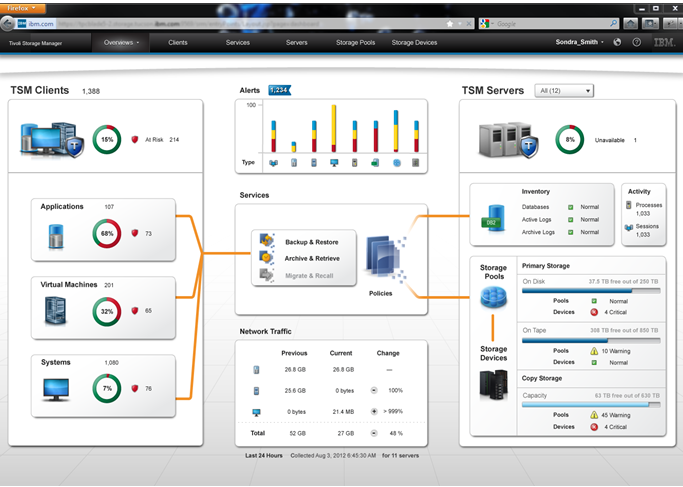Click the globe icon in the header
Viewport: 683px width, 487px height.
[617, 42]
